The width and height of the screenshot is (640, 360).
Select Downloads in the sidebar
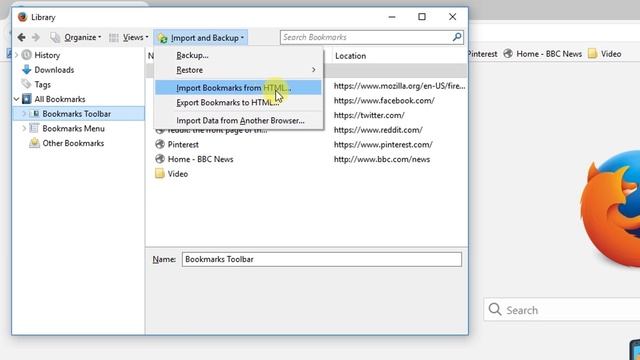(54, 70)
